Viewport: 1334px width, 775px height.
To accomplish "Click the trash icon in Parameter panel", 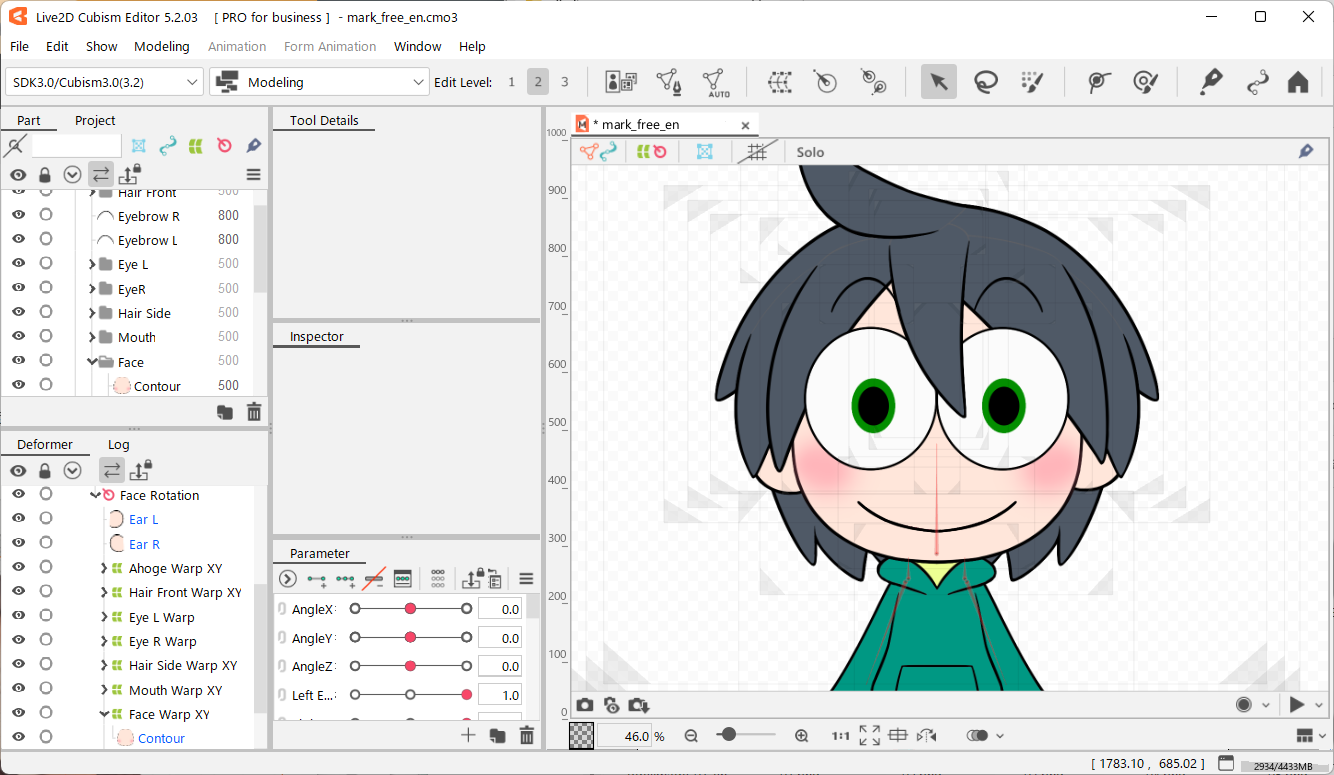I will [x=527, y=736].
